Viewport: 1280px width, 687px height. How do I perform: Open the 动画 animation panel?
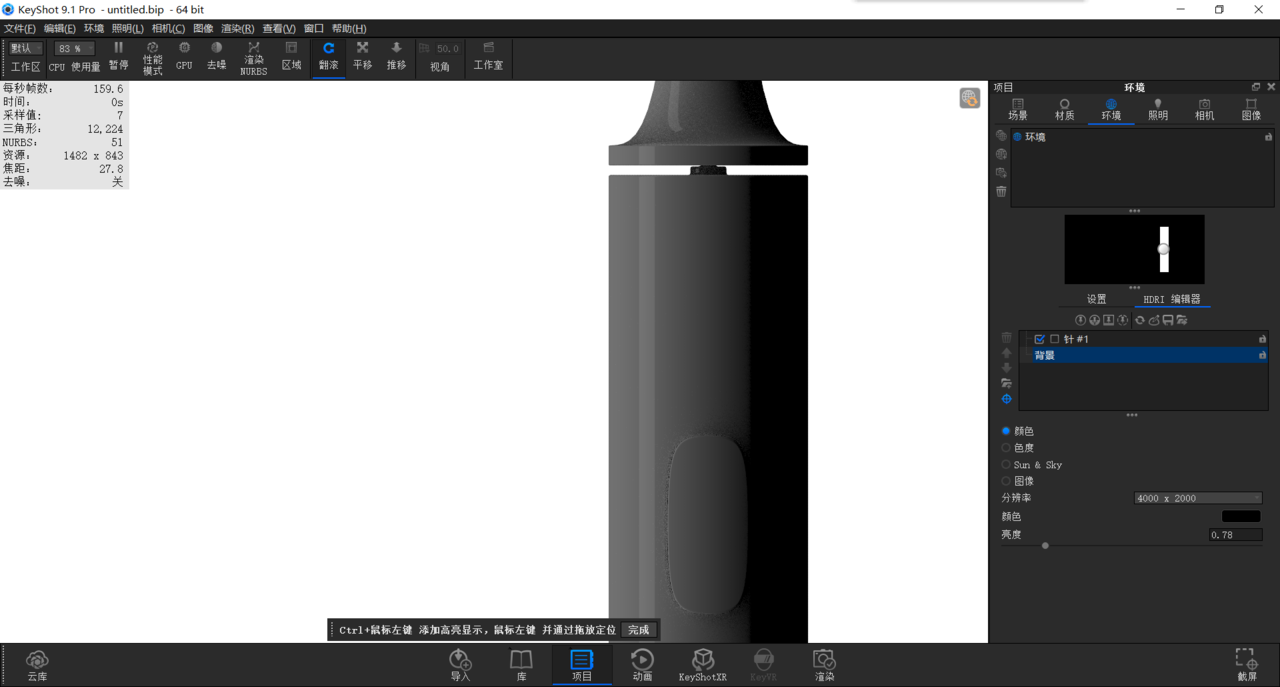[x=642, y=665]
